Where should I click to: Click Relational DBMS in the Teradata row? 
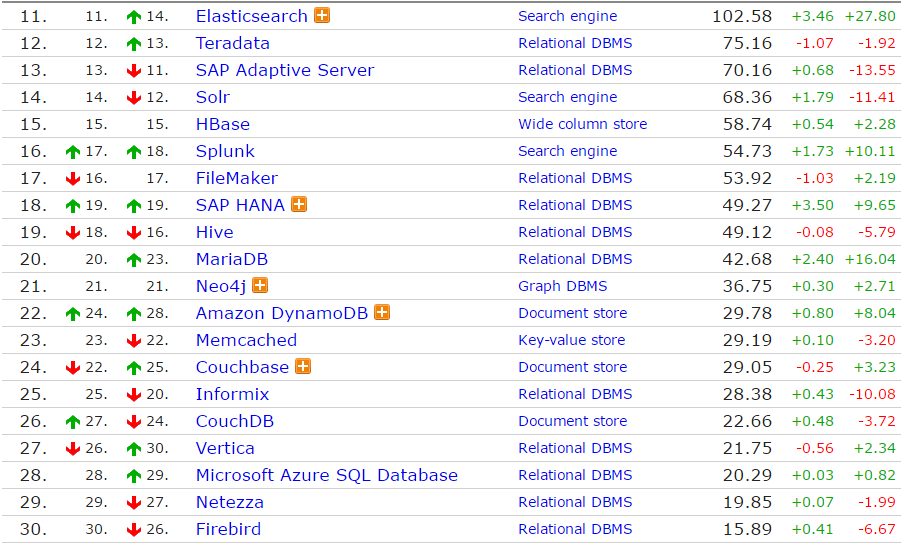[575, 43]
